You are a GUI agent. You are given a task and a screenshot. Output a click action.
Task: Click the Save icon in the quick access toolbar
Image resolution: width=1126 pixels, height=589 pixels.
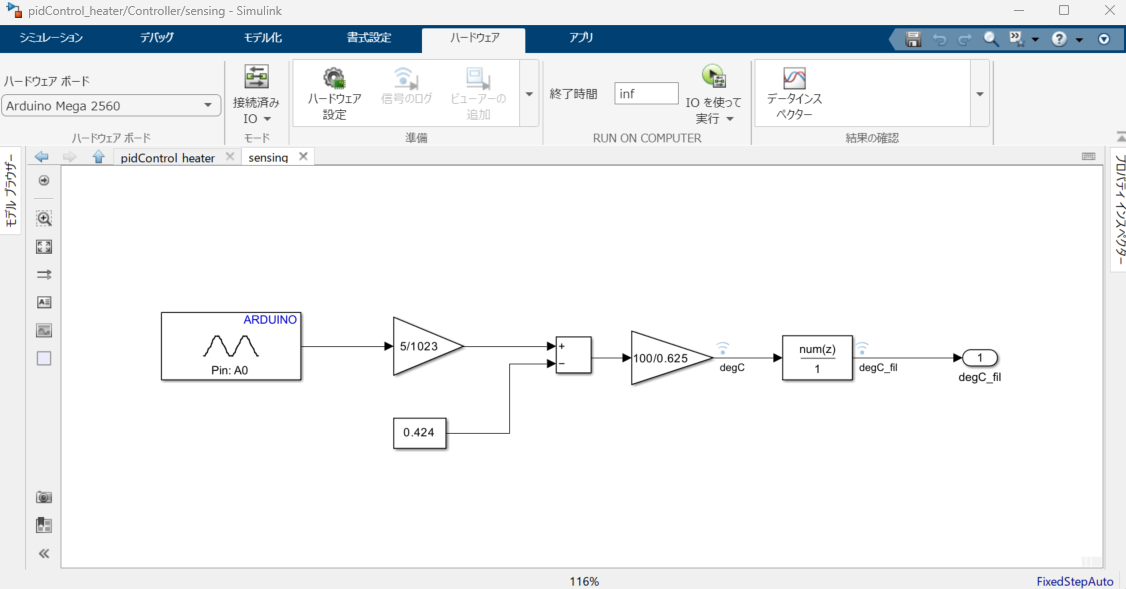[912, 38]
